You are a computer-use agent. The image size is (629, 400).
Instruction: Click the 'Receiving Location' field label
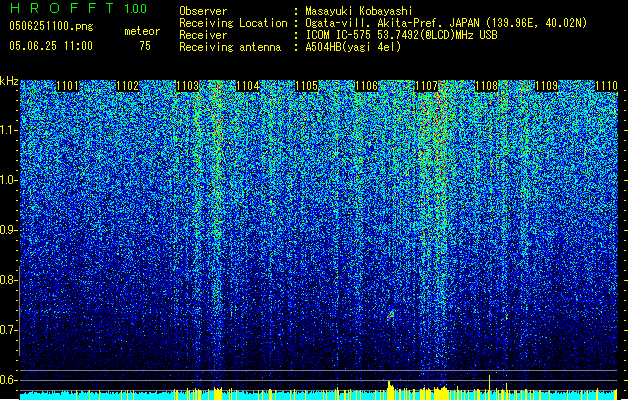[x=233, y=23]
